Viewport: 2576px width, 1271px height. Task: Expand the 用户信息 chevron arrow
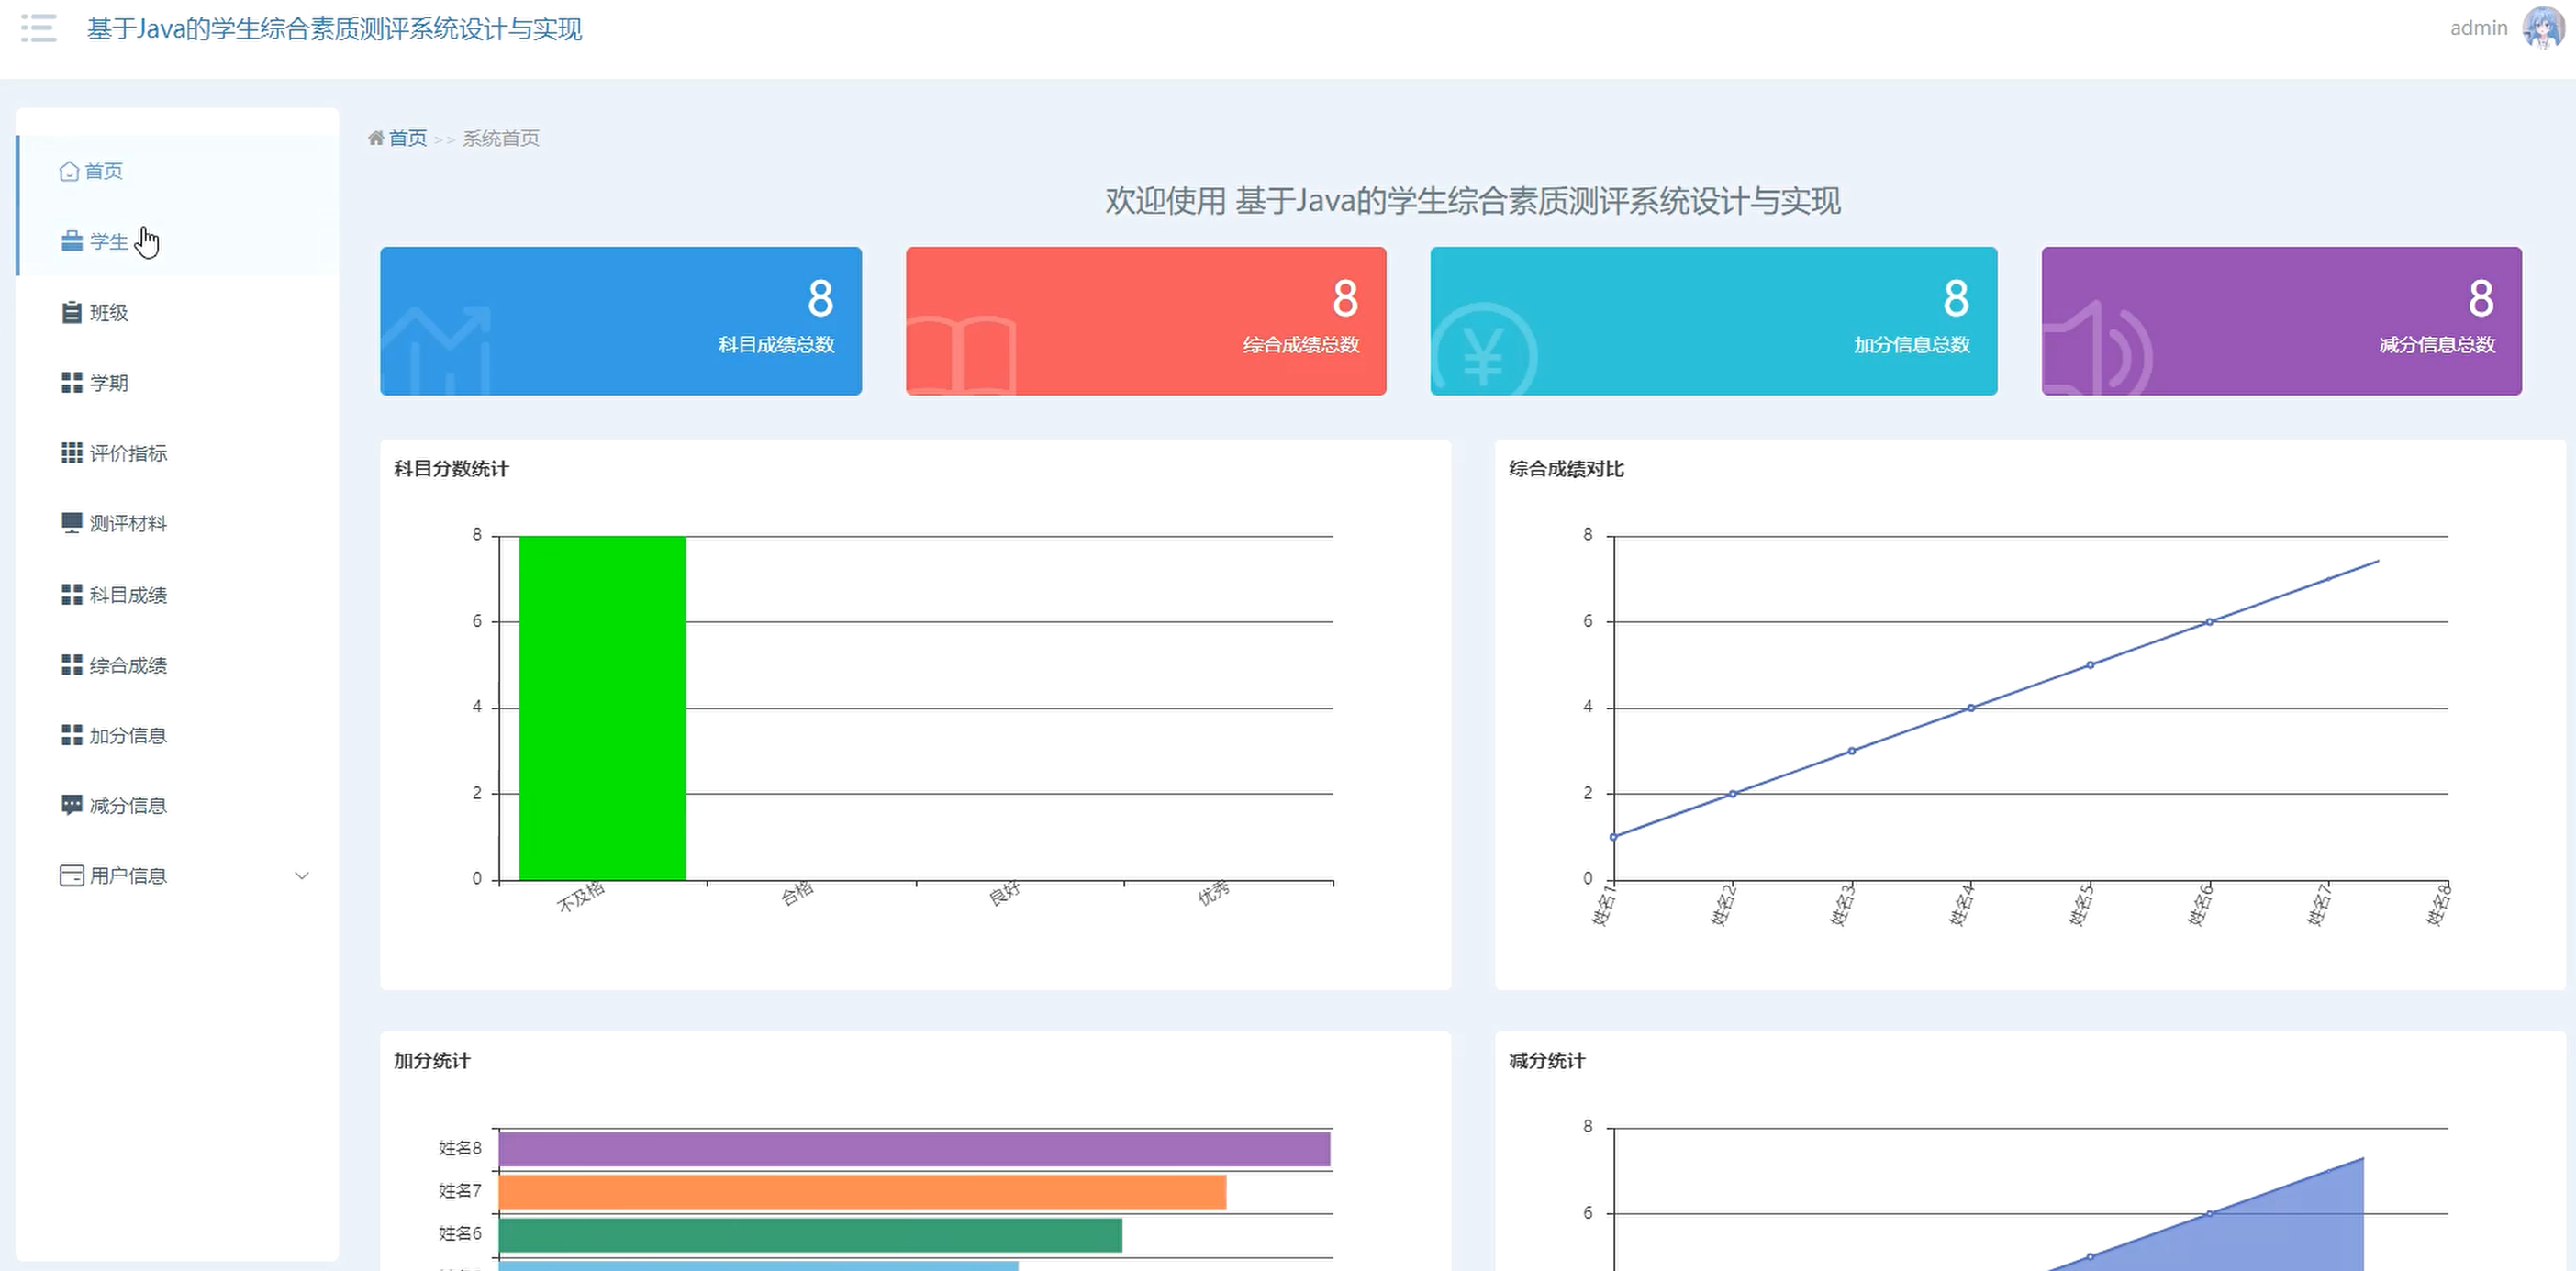pyautogui.click(x=302, y=876)
